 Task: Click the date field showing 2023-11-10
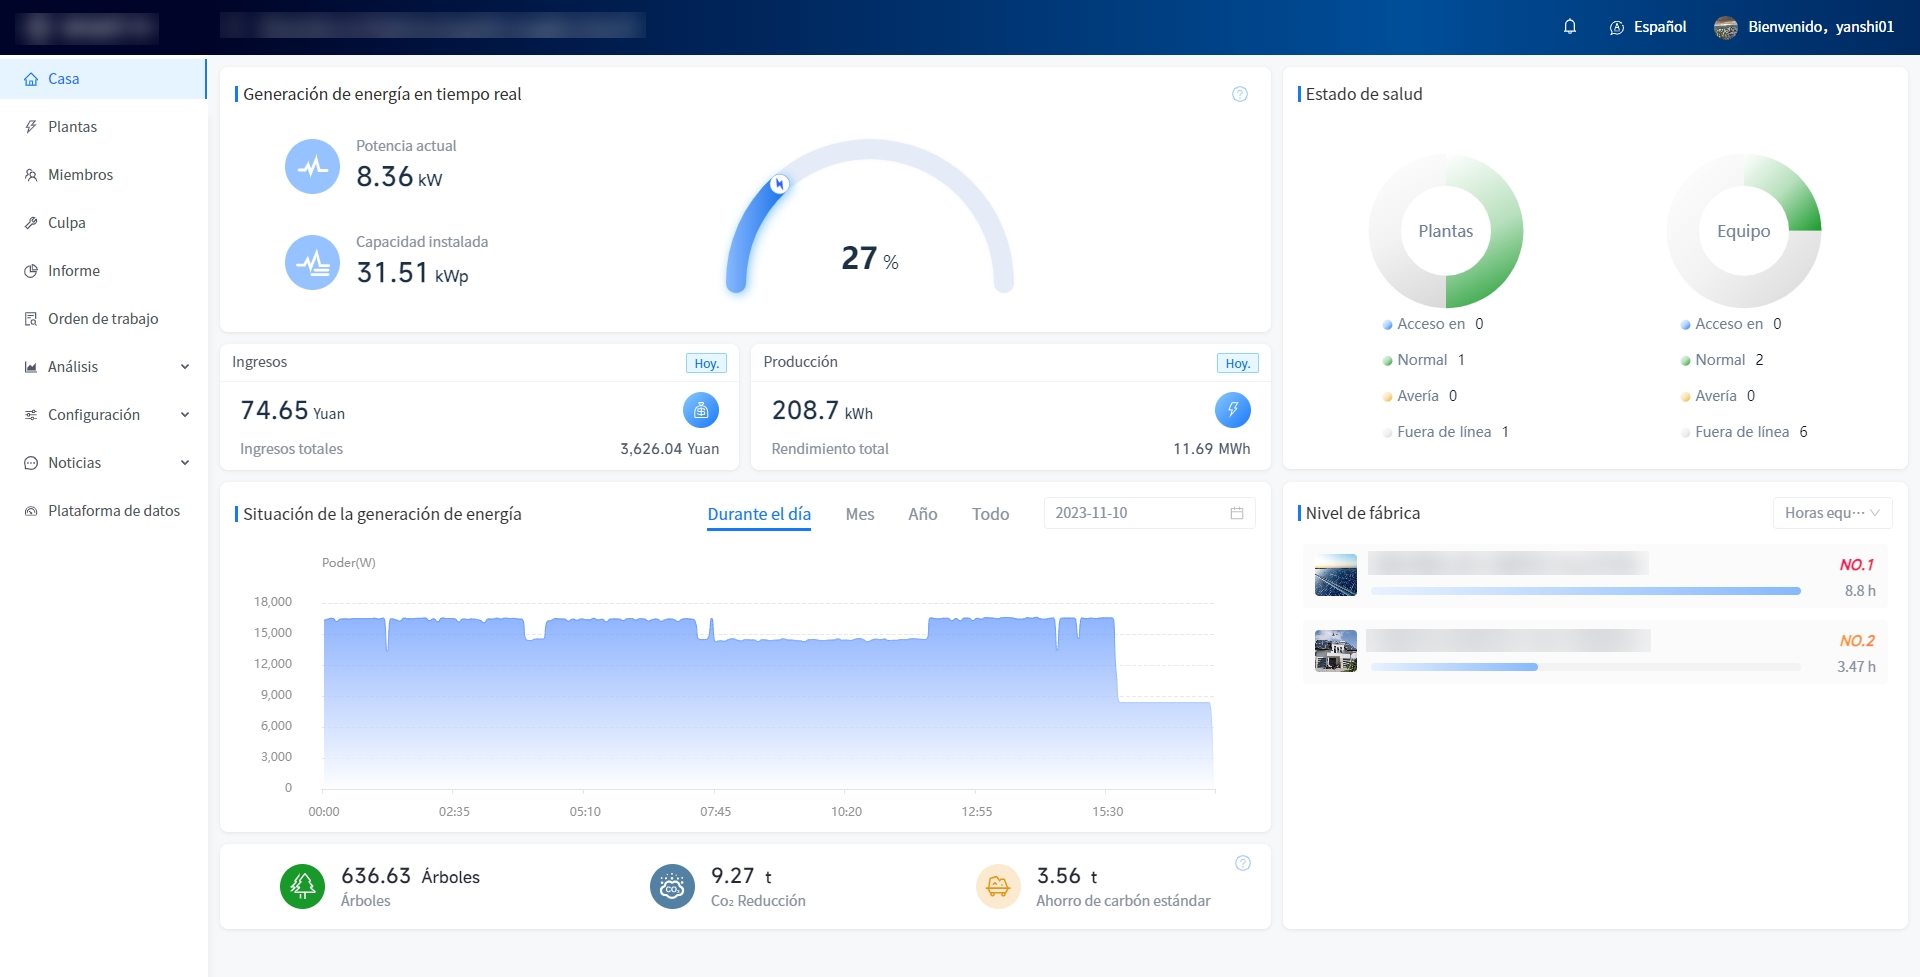[x=1150, y=513]
